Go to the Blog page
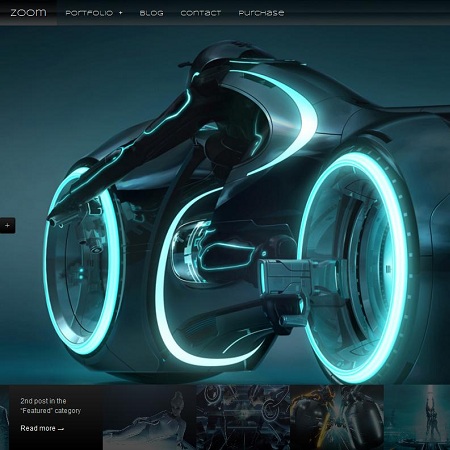 (152, 13)
